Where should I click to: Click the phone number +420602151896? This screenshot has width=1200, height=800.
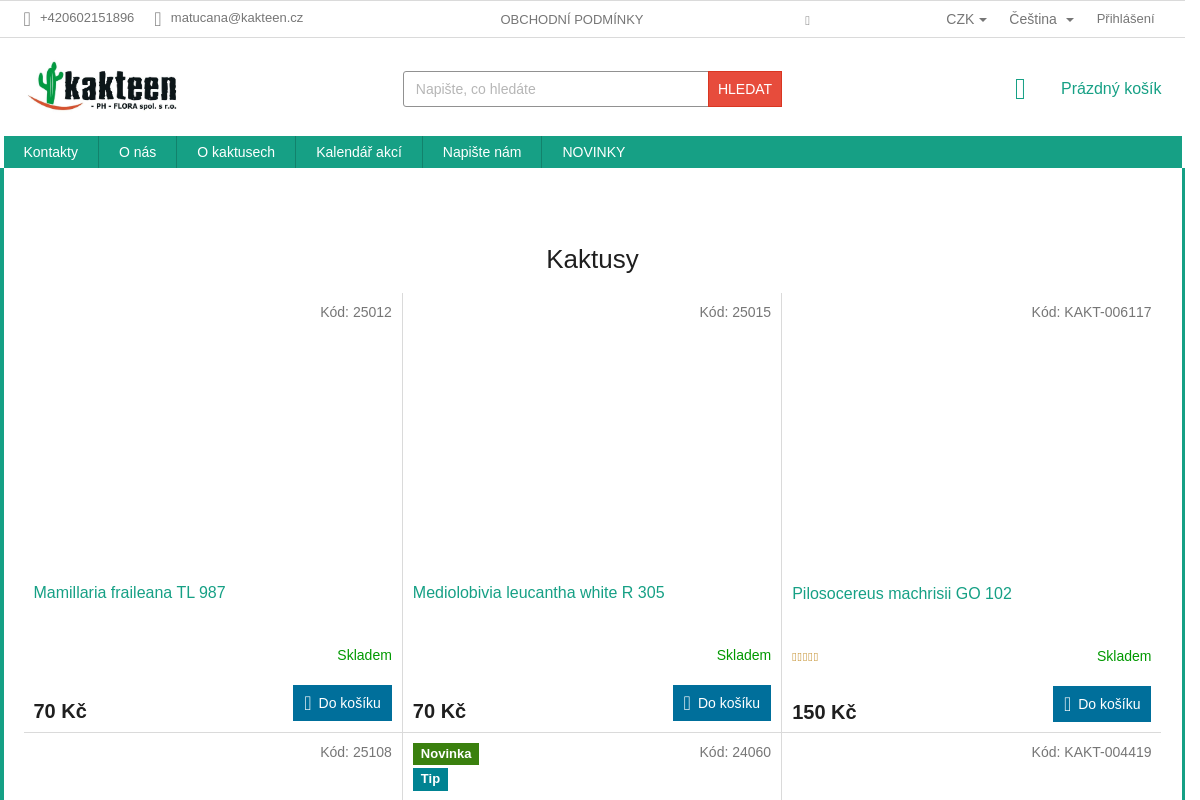87,18
